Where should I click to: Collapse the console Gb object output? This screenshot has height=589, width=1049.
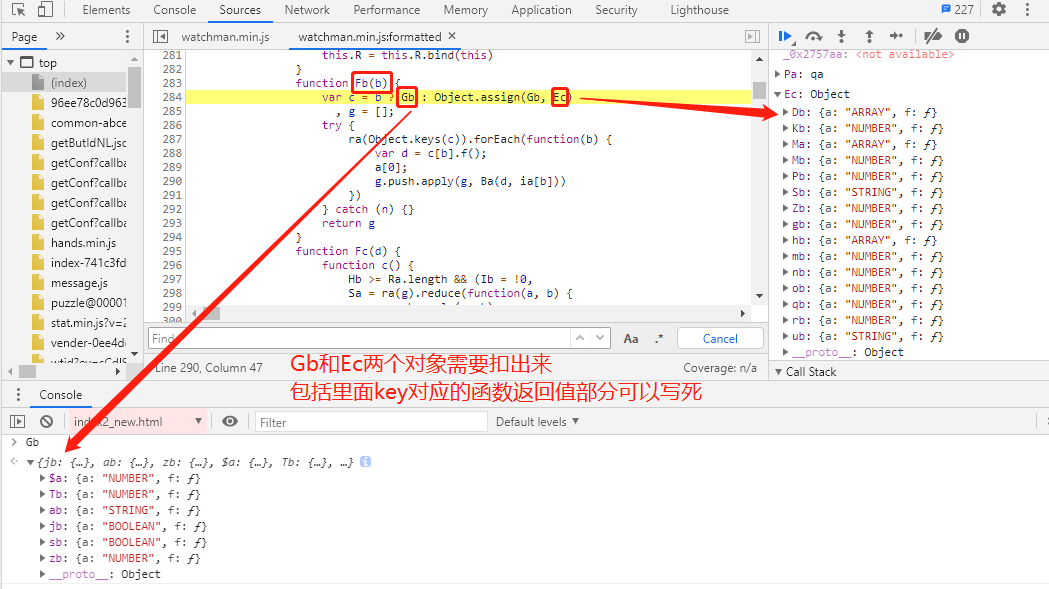(x=30, y=462)
